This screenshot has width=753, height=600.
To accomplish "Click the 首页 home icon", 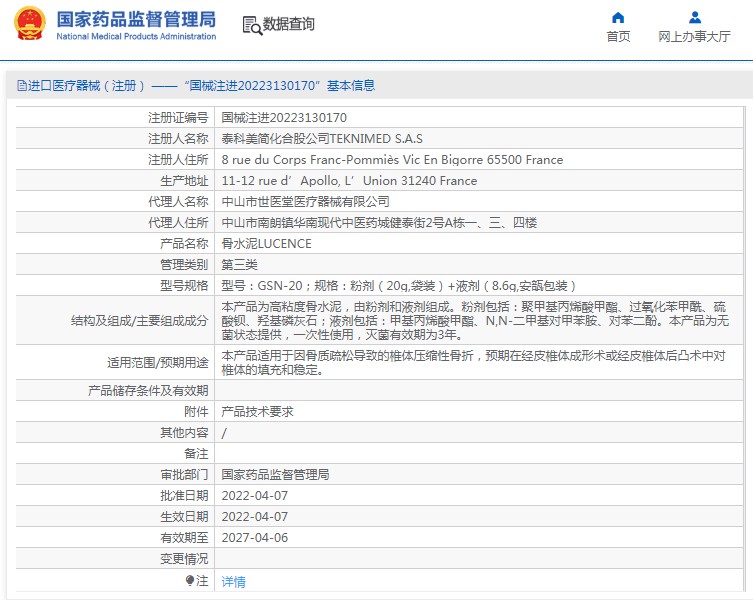I will pyautogui.click(x=618, y=18).
